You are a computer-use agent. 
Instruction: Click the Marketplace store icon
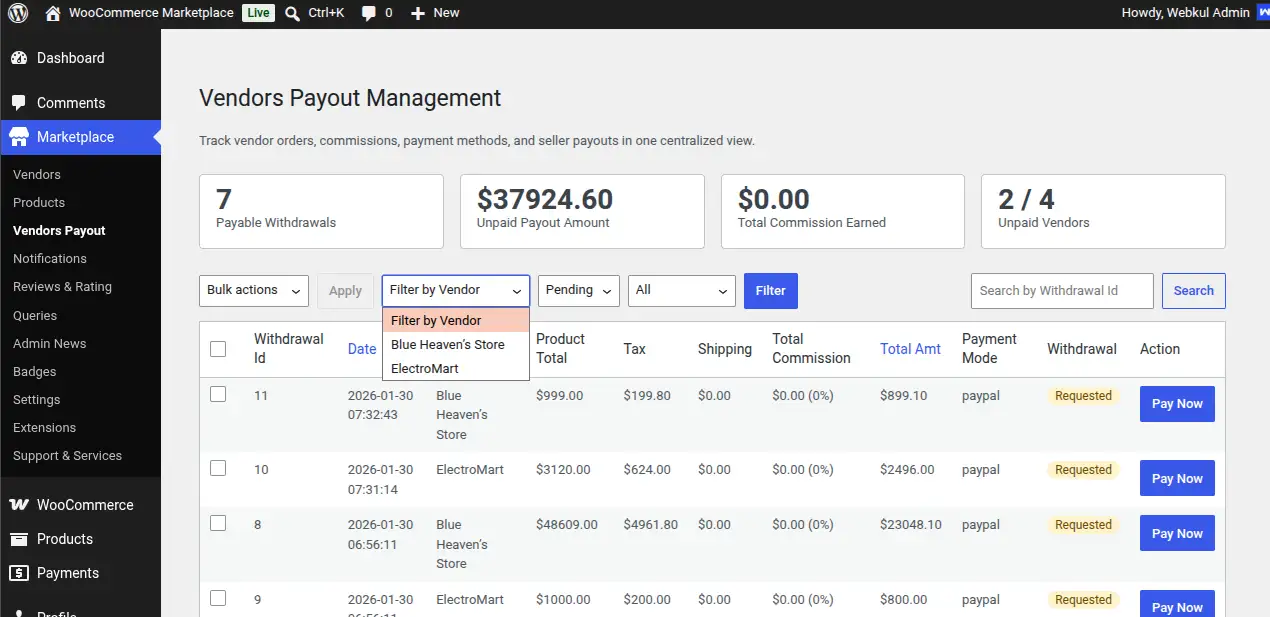pyautogui.click(x=19, y=137)
